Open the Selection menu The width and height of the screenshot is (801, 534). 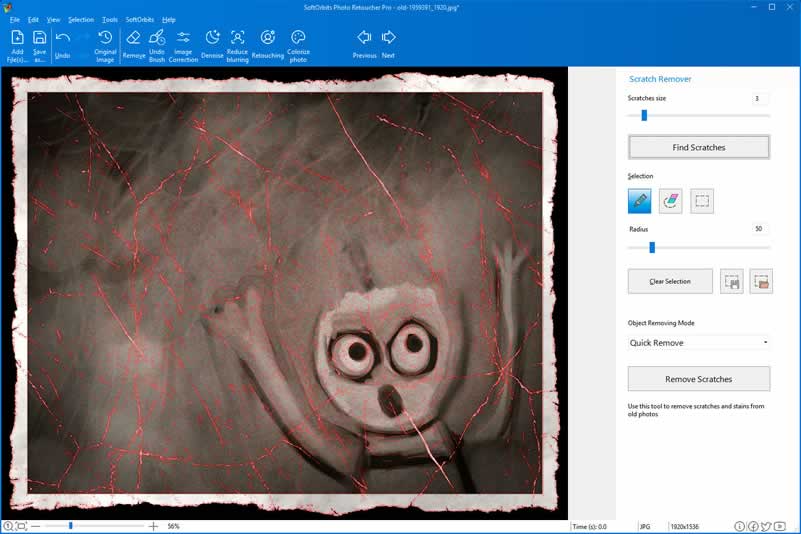[x=81, y=19]
